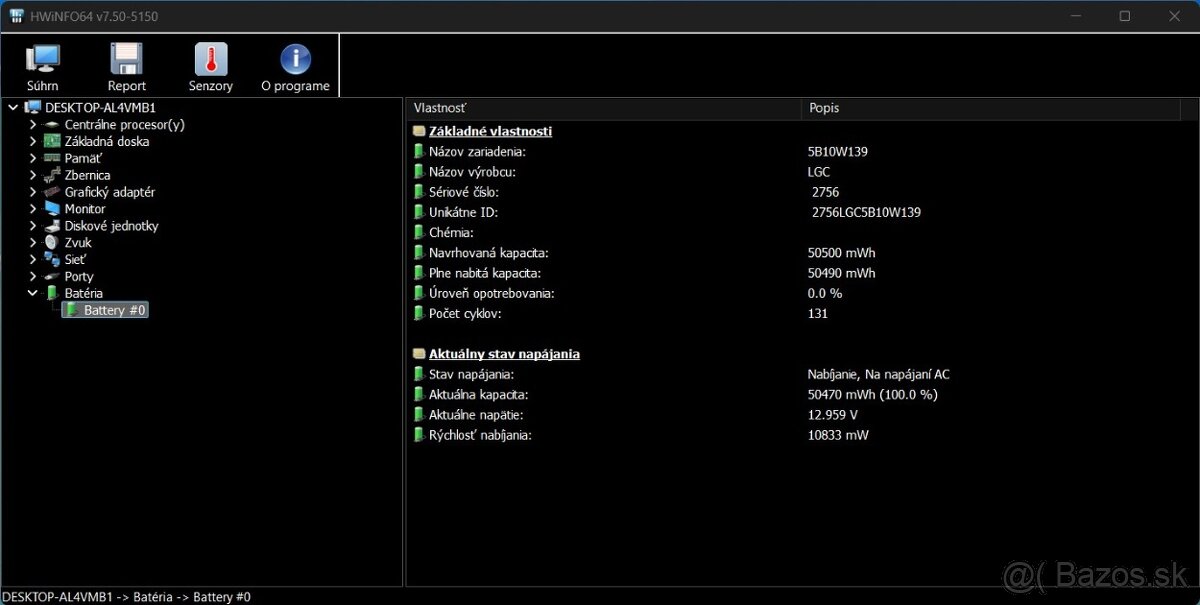Open the Report creation tool
Viewport: 1200px width, 605px height.
click(x=126, y=65)
